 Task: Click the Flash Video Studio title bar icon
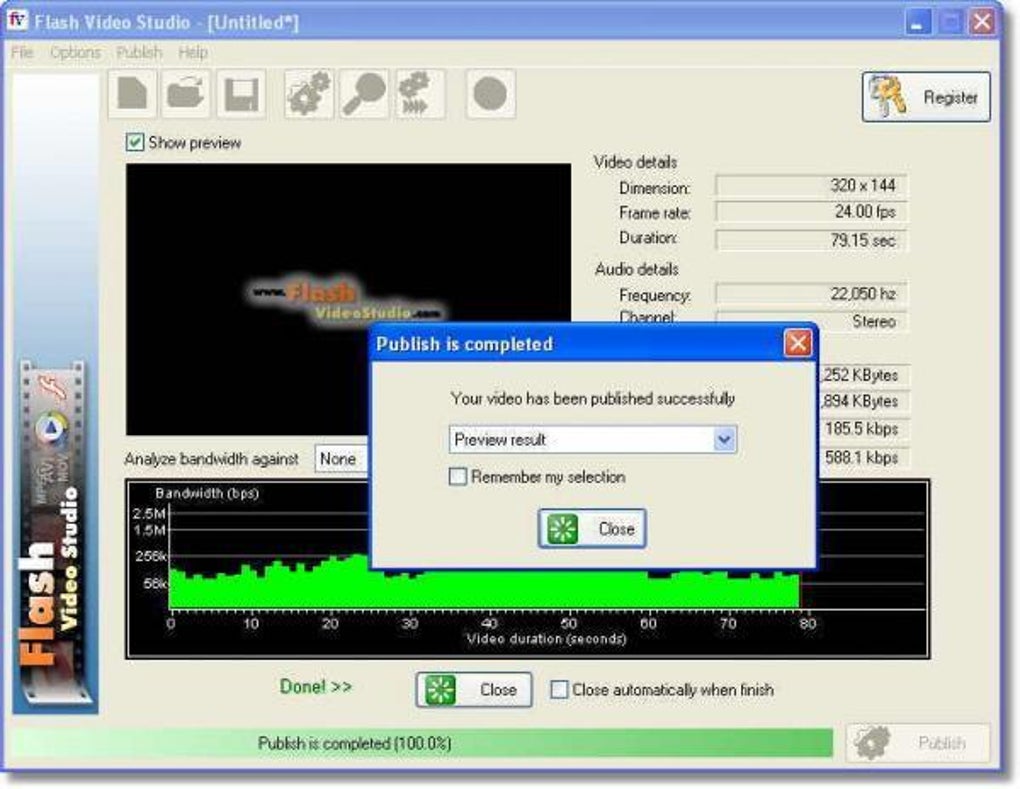pyautogui.click(x=18, y=21)
